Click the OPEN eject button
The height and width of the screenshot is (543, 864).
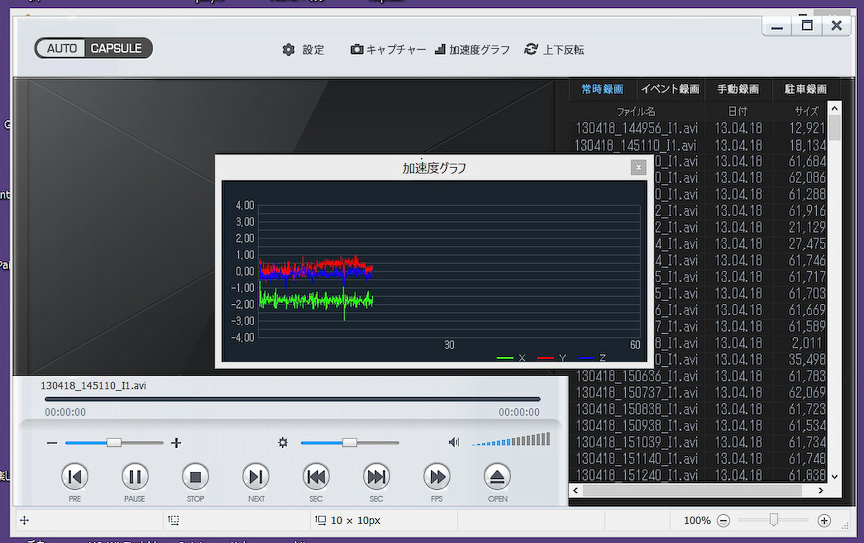point(497,476)
